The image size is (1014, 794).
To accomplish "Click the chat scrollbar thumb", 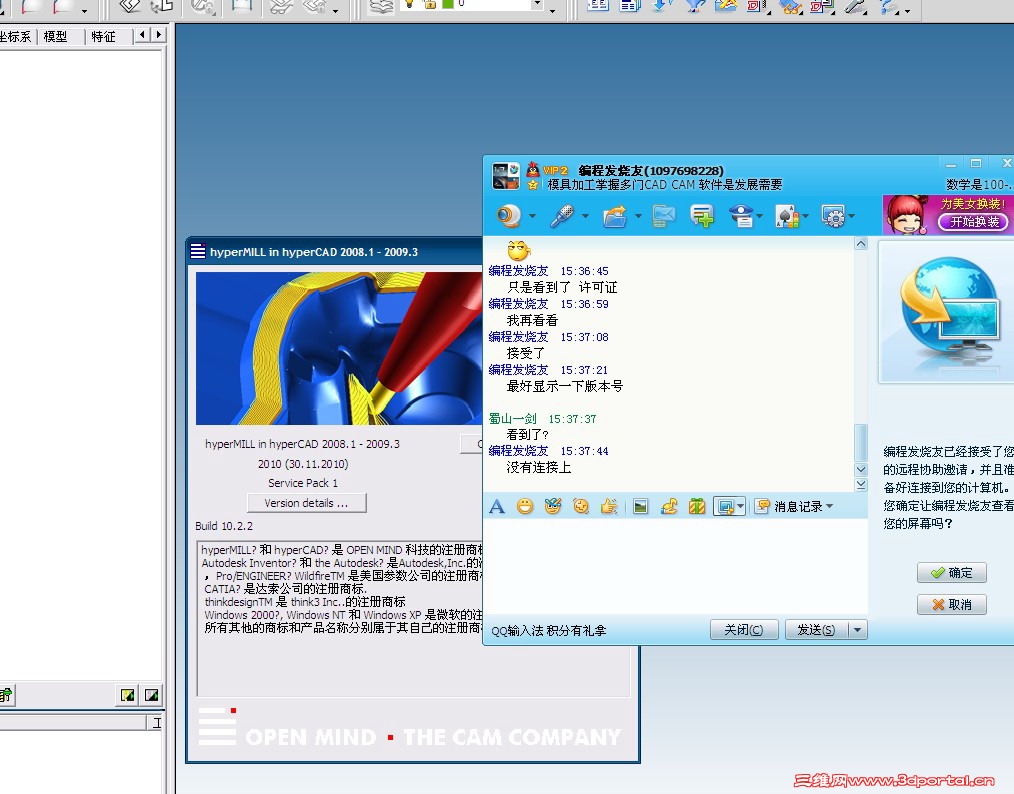I will 861,442.
